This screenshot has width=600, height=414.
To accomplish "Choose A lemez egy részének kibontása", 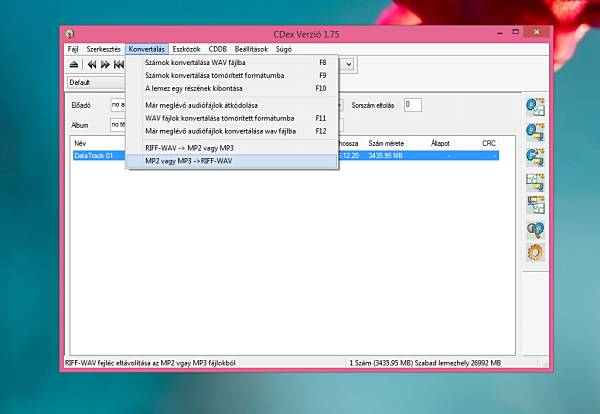I will (x=232, y=88).
